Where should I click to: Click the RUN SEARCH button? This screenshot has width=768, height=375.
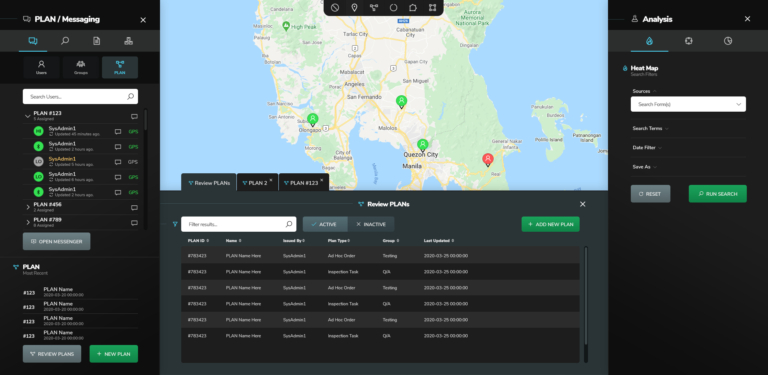(718, 194)
